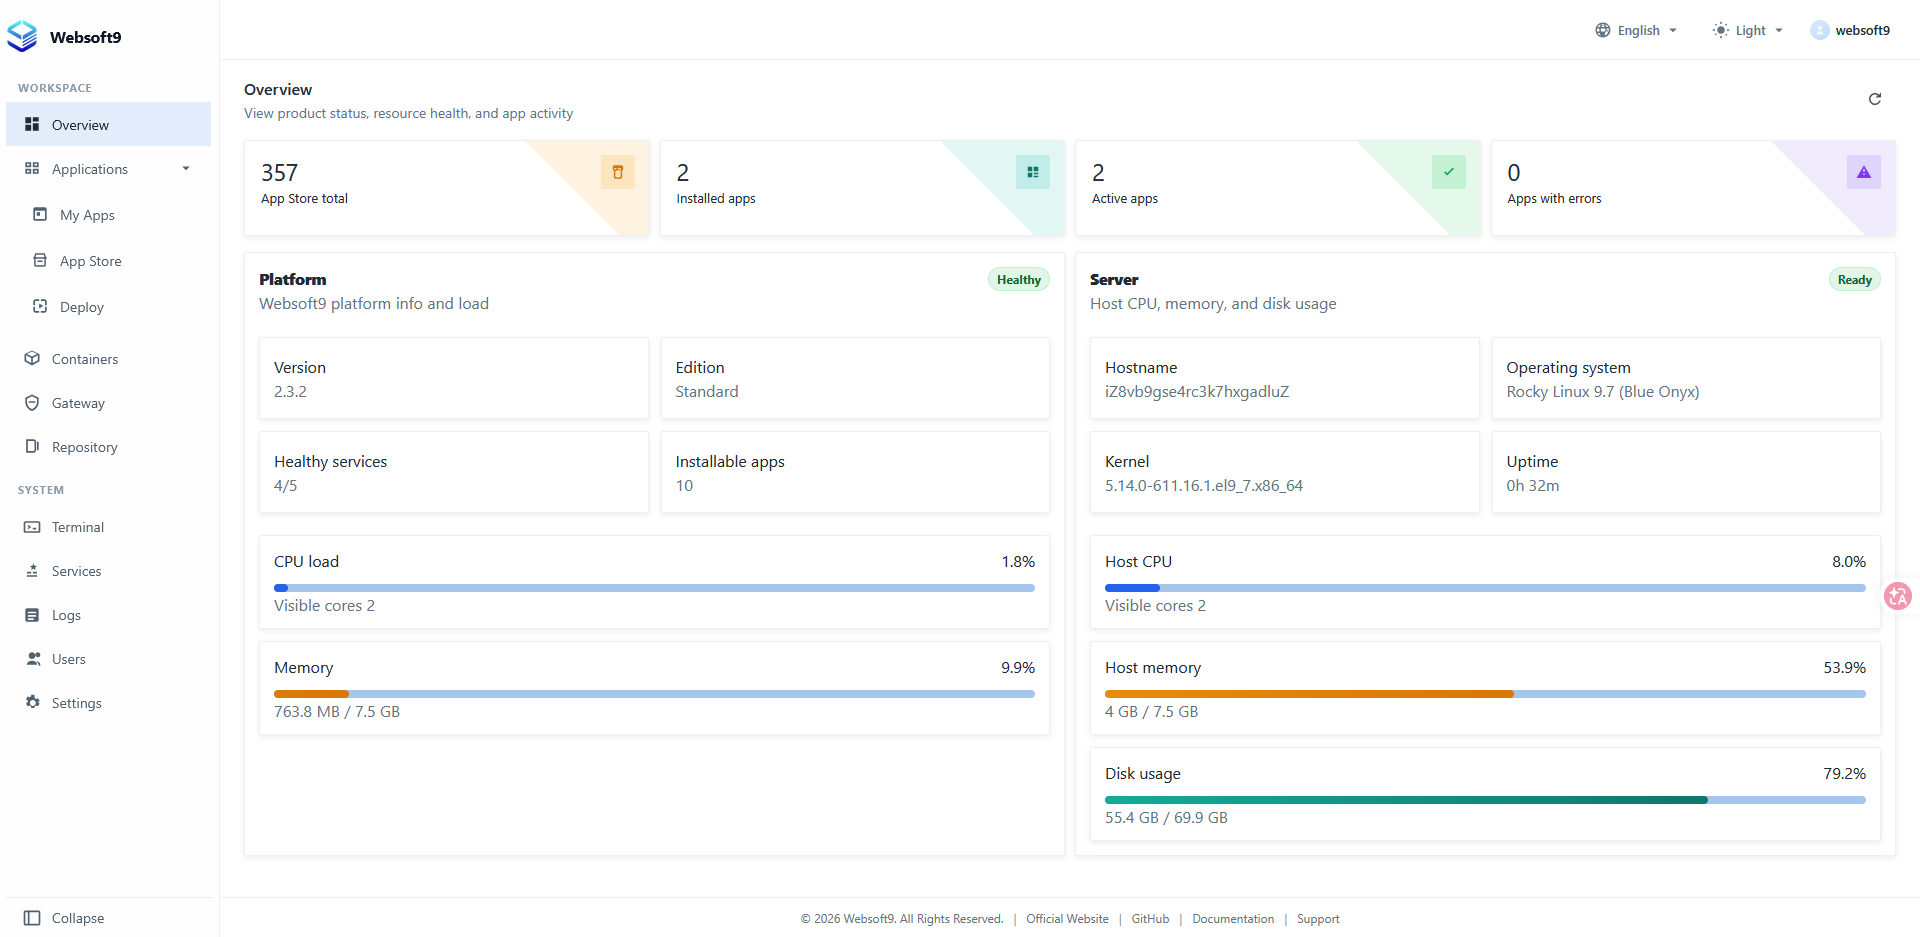The height and width of the screenshot is (937, 1920).
Task: Click the Active apps label
Action: coord(1125,199)
